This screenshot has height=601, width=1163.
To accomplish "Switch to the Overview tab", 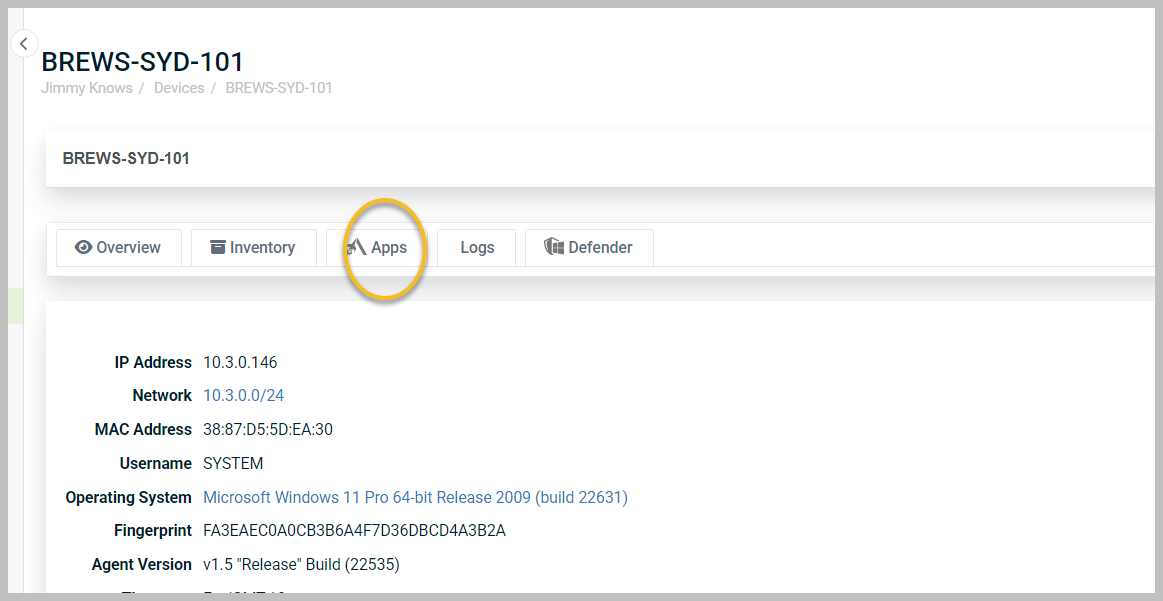I will coord(119,248).
